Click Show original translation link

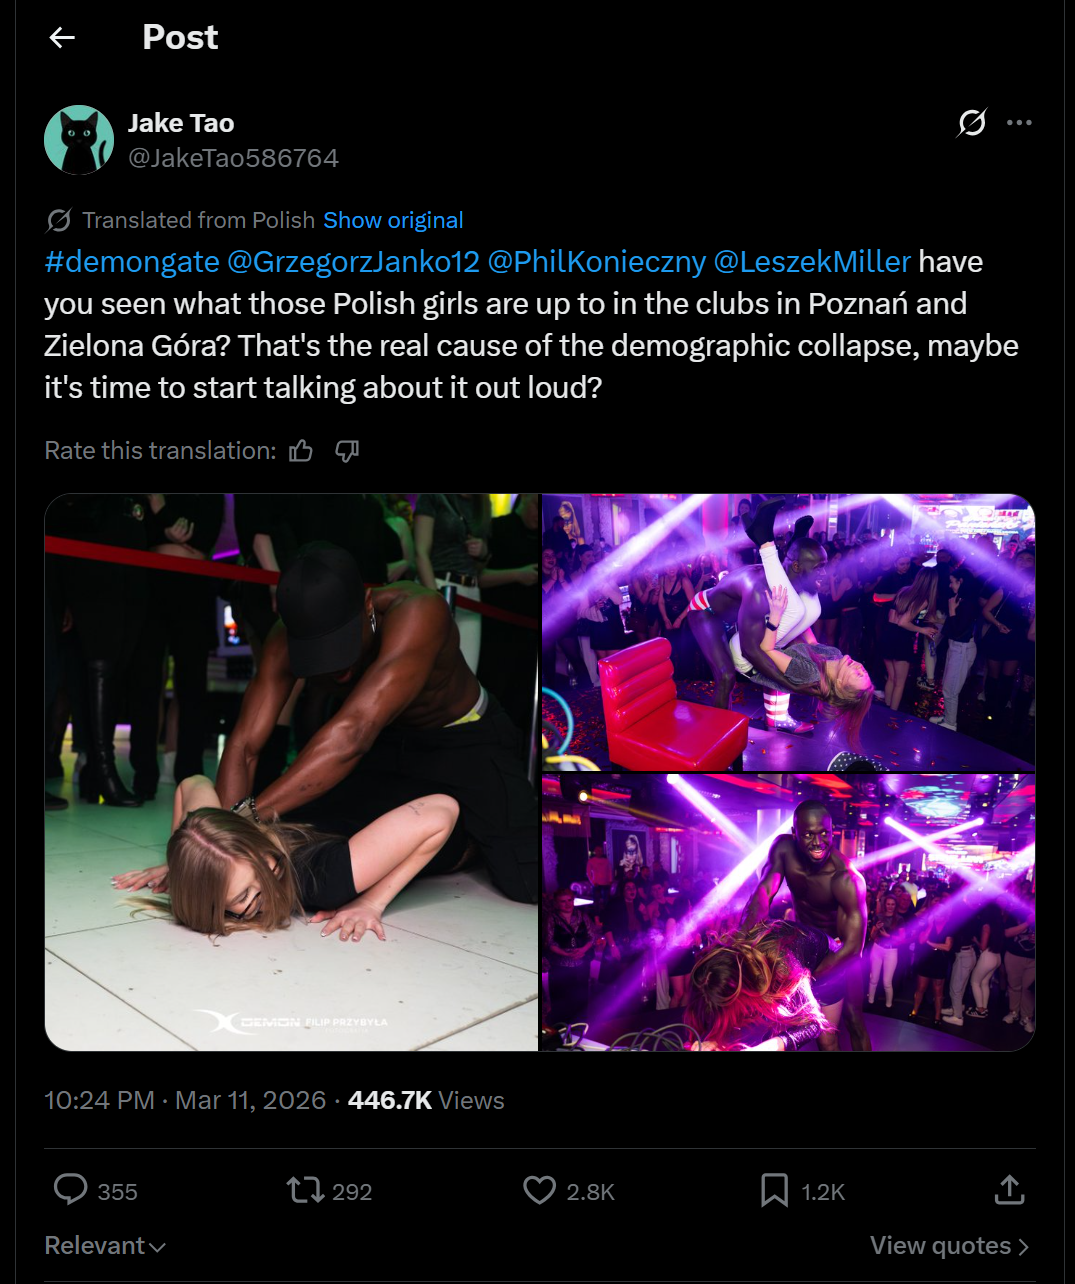(x=393, y=220)
